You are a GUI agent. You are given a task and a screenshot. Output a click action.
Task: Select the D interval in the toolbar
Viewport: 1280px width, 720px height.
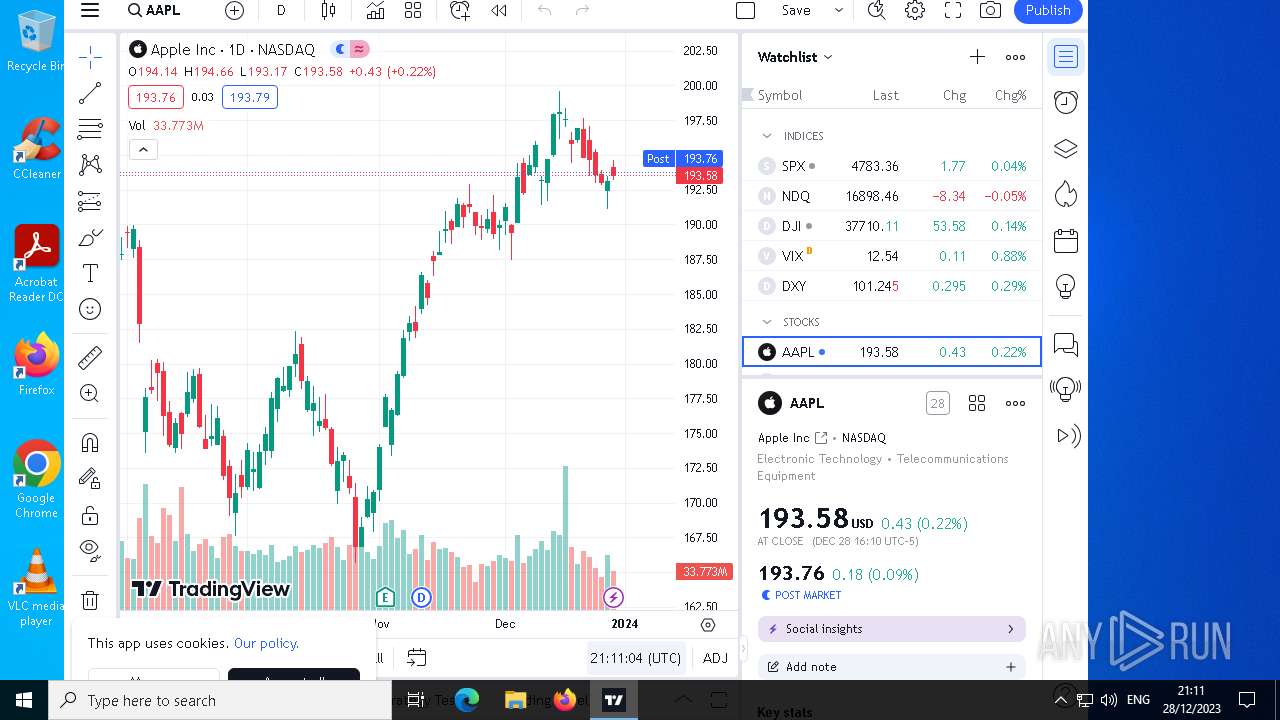click(x=281, y=11)
